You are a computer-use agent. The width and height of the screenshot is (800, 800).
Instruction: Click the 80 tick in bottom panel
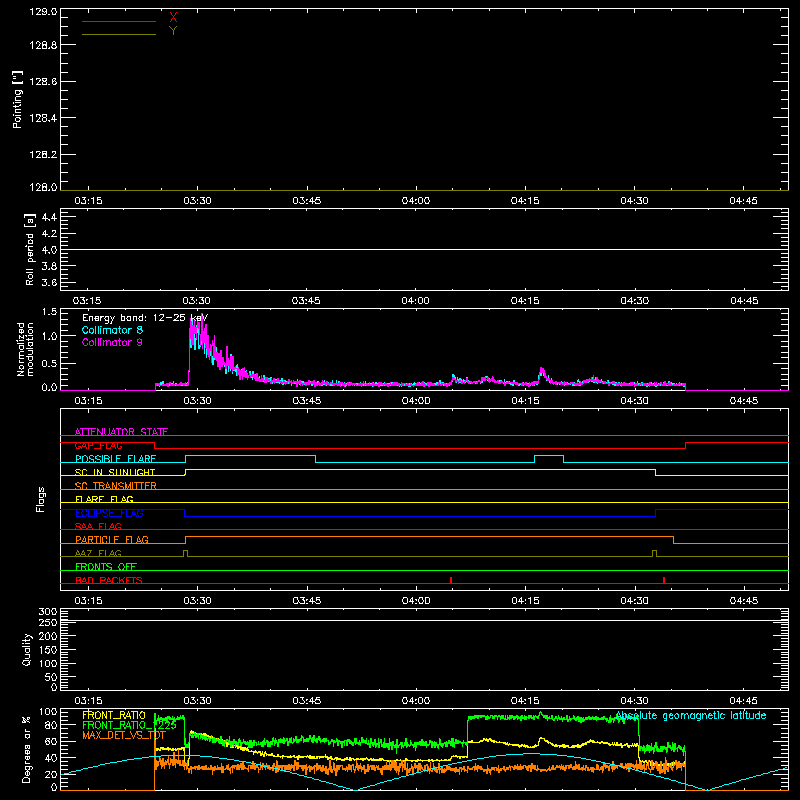pos(52,725)
